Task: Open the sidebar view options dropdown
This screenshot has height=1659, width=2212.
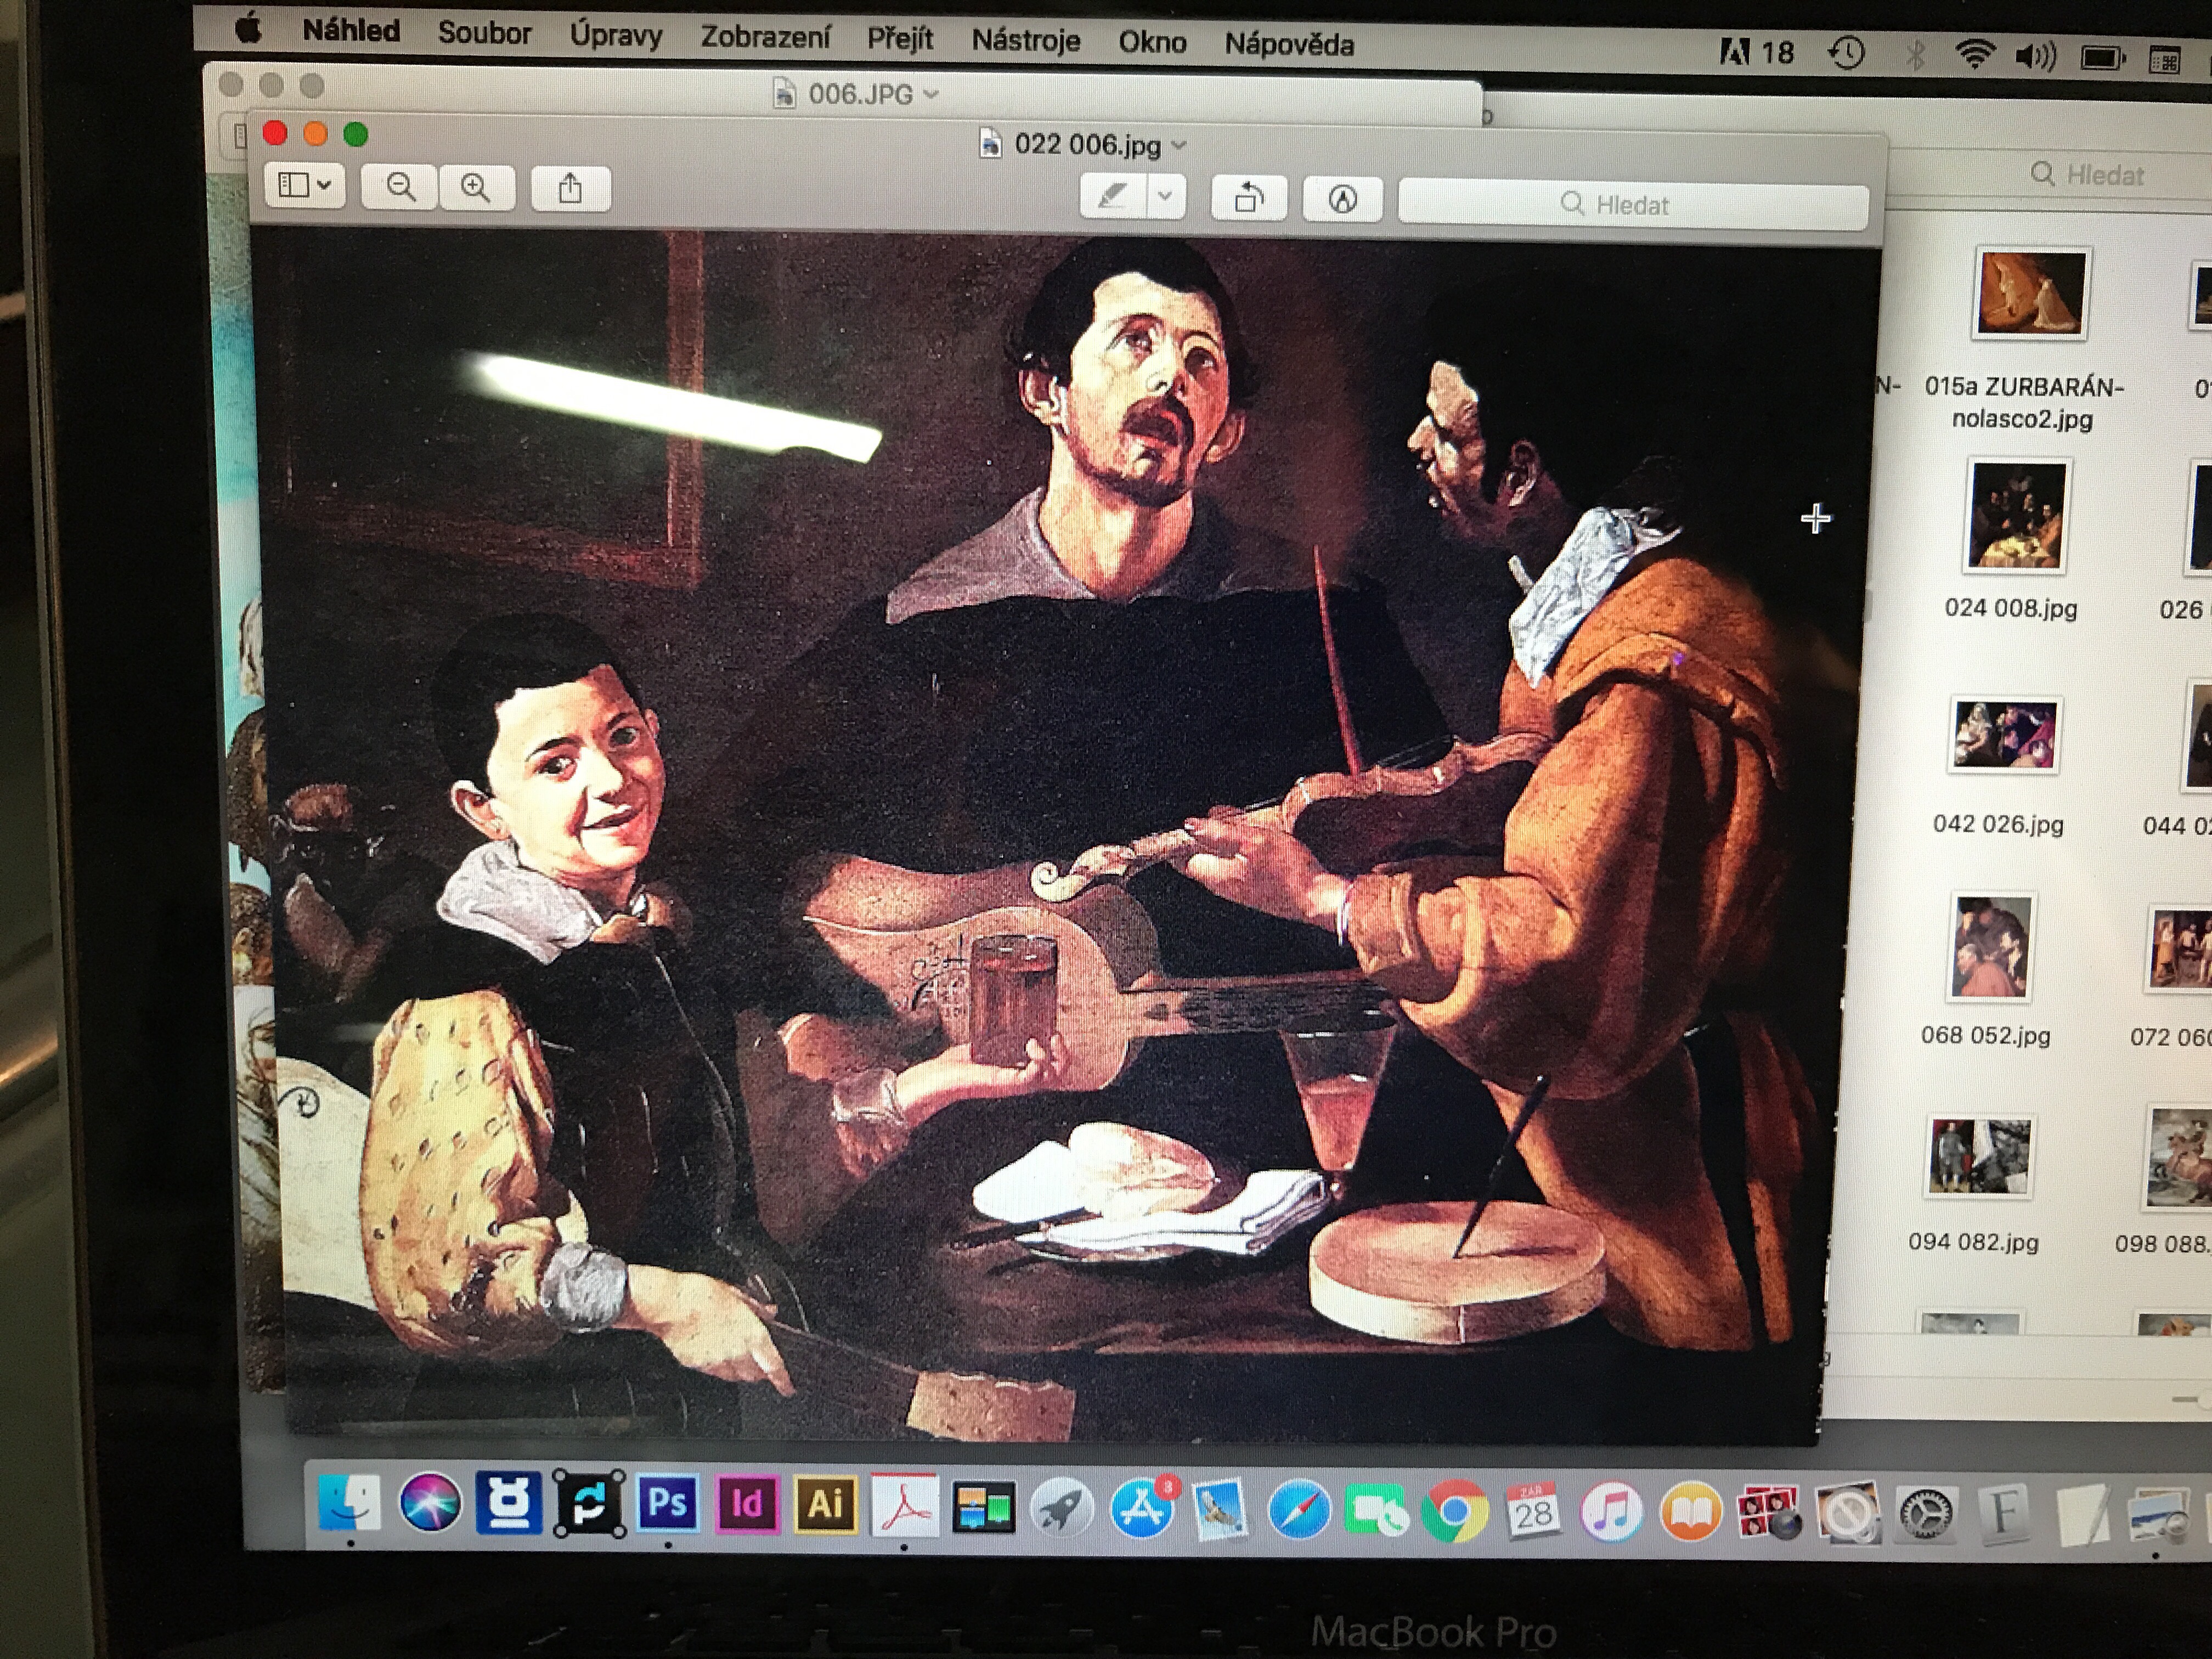Action: [305, 186]
